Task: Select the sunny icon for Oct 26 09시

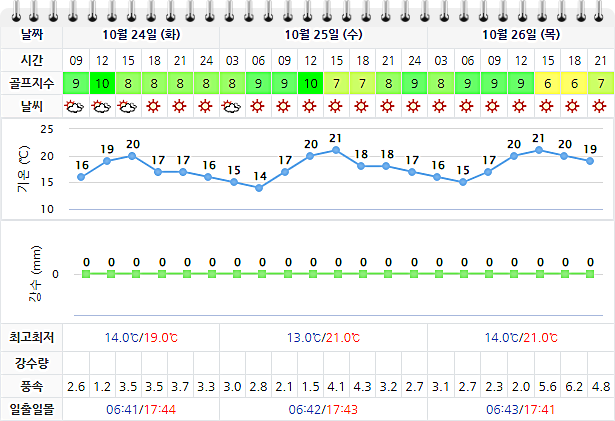Action: click(493, 106)
